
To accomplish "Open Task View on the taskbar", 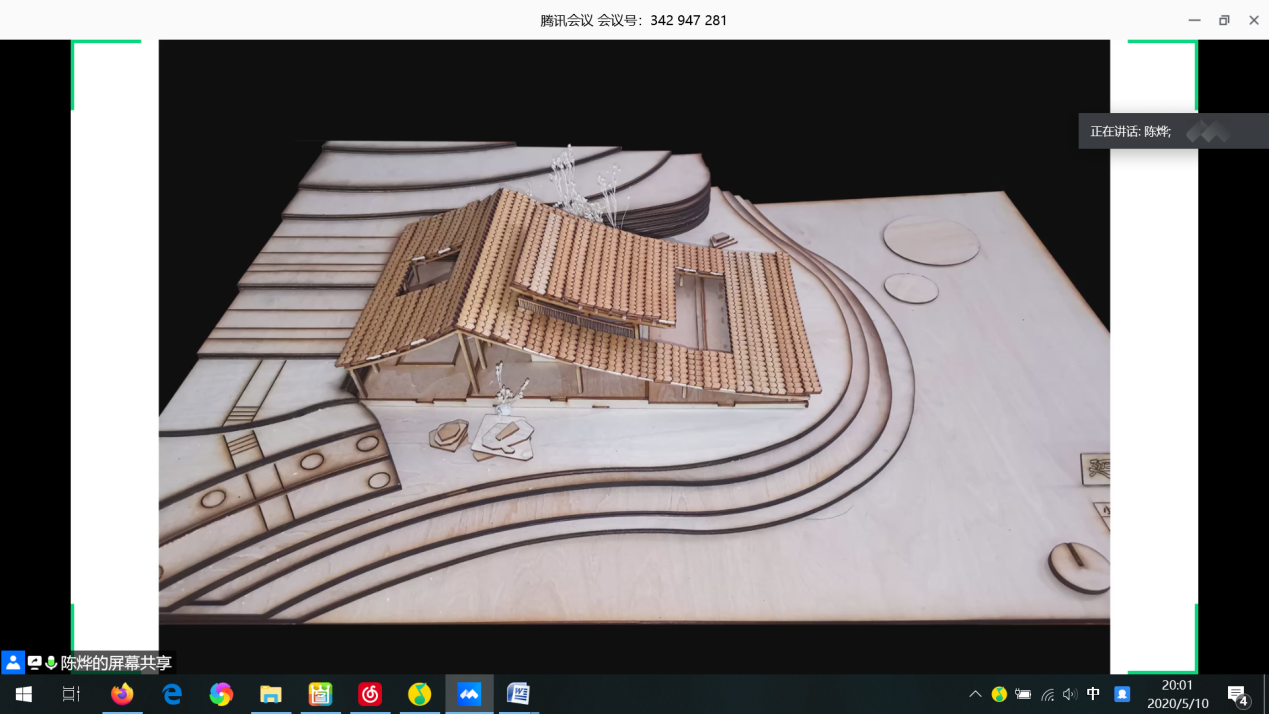I will point(71,694).
